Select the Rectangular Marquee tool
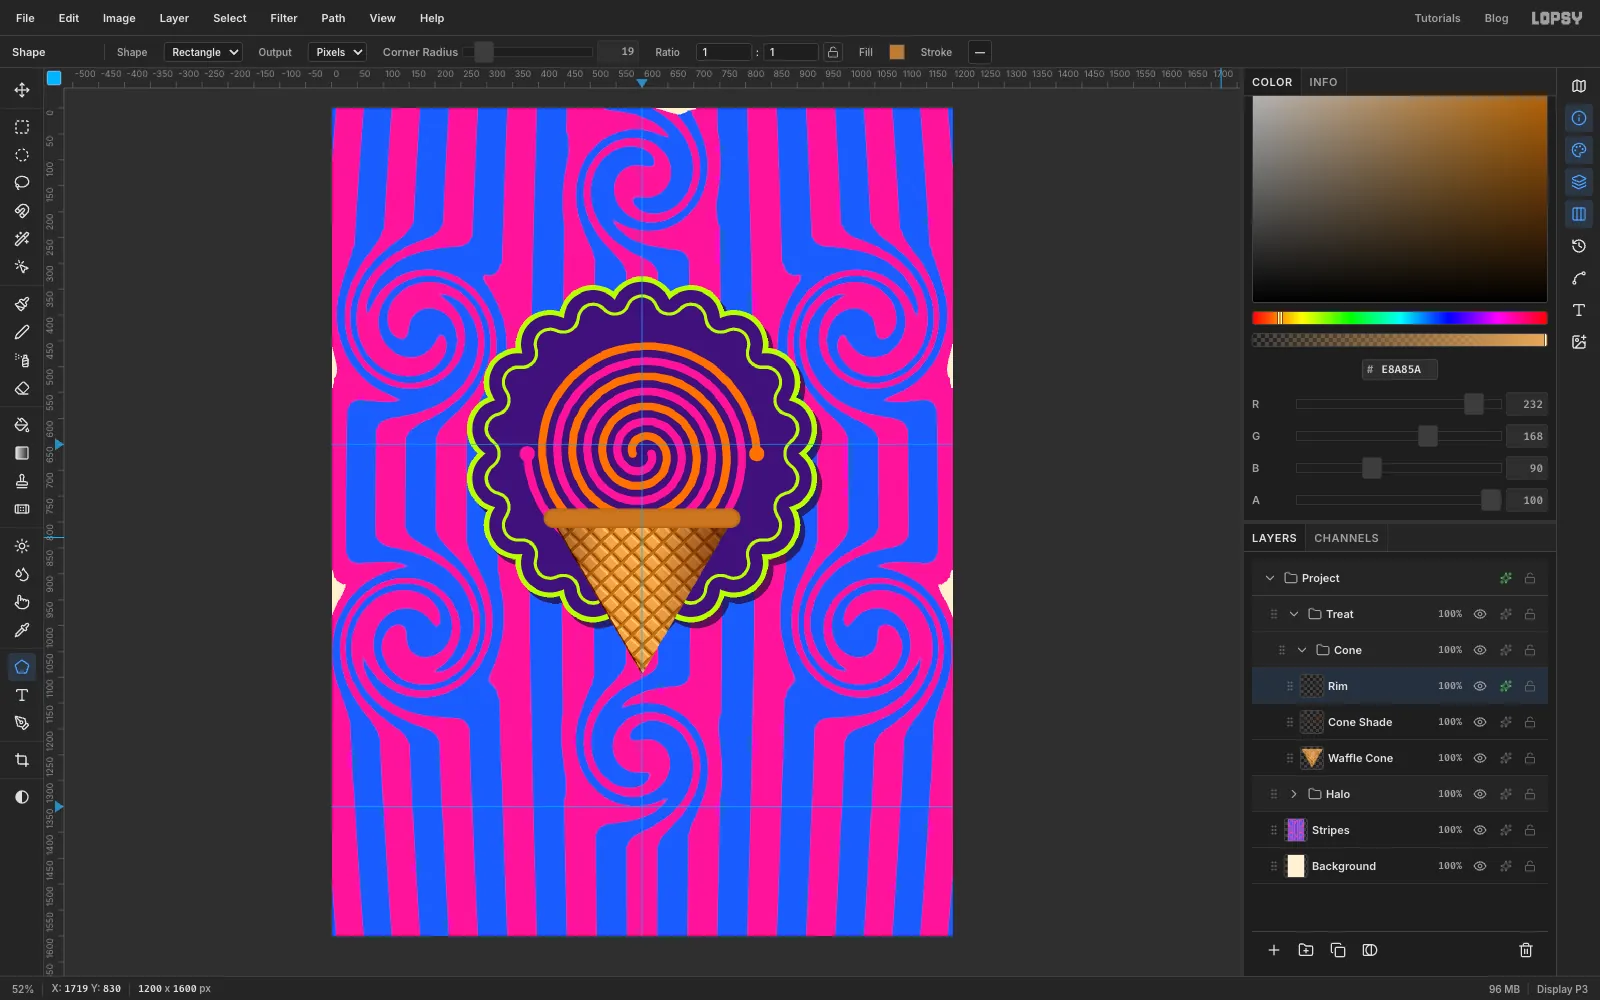This screenshot has height=1000, width=1600. [22, 127]
